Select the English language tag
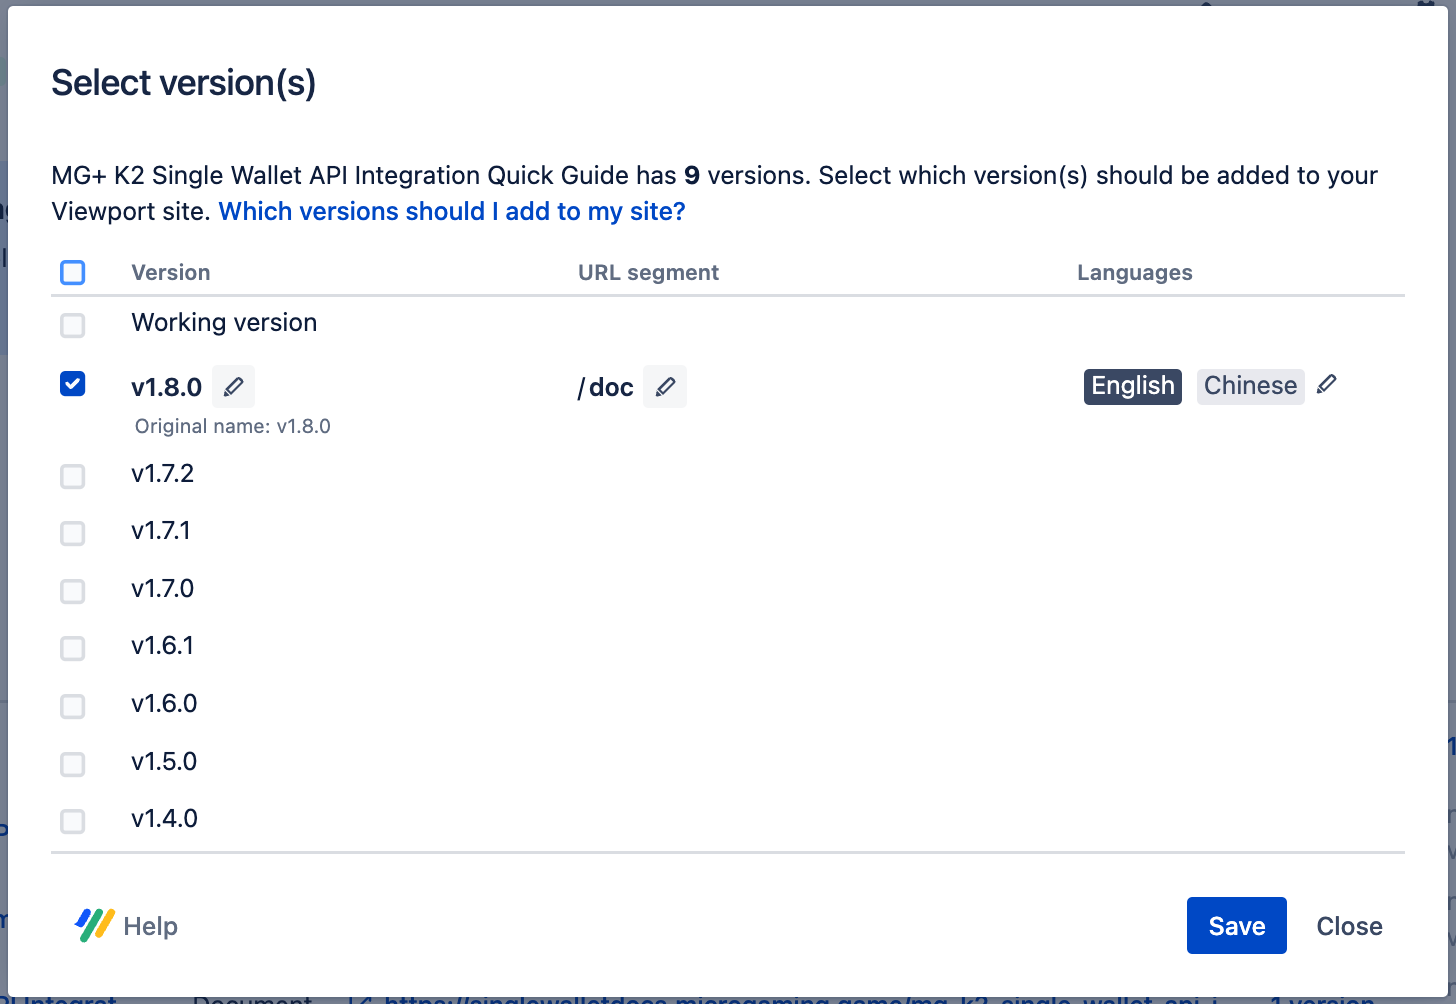This screenshot has width=1456, height=1004. pos(1132,386)
